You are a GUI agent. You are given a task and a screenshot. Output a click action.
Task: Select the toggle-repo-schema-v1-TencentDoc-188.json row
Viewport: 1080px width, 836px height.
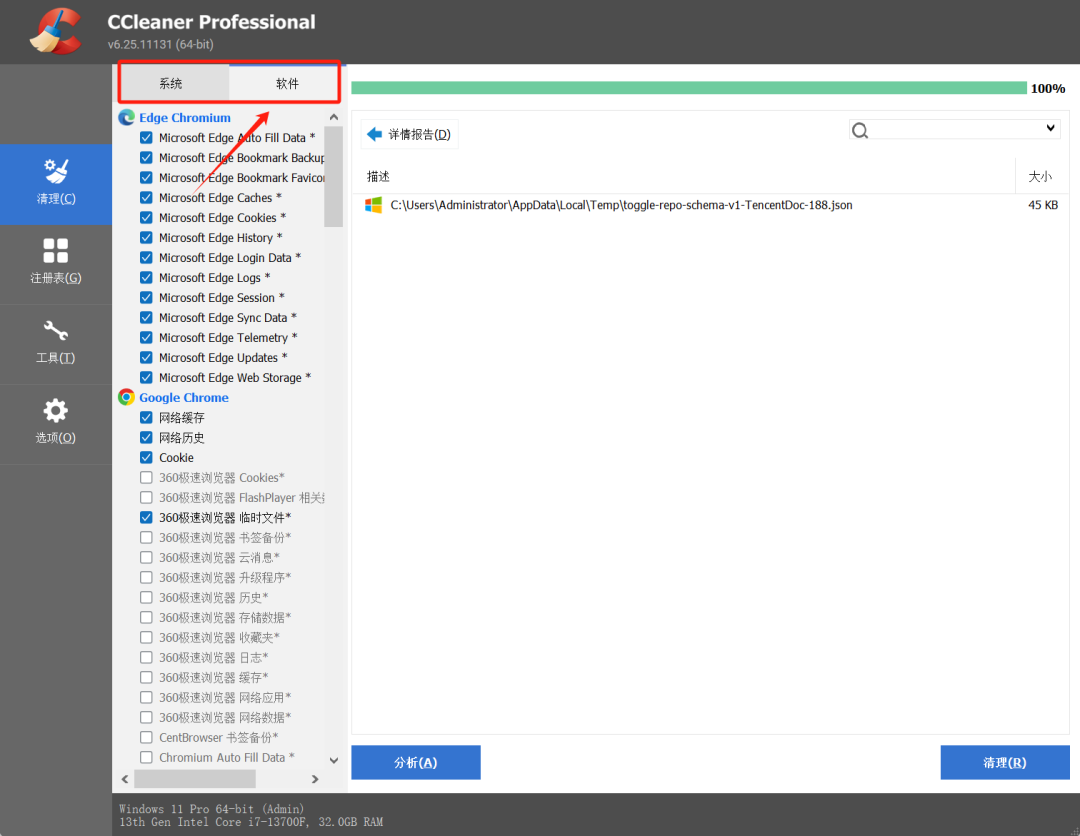[710, 205]
